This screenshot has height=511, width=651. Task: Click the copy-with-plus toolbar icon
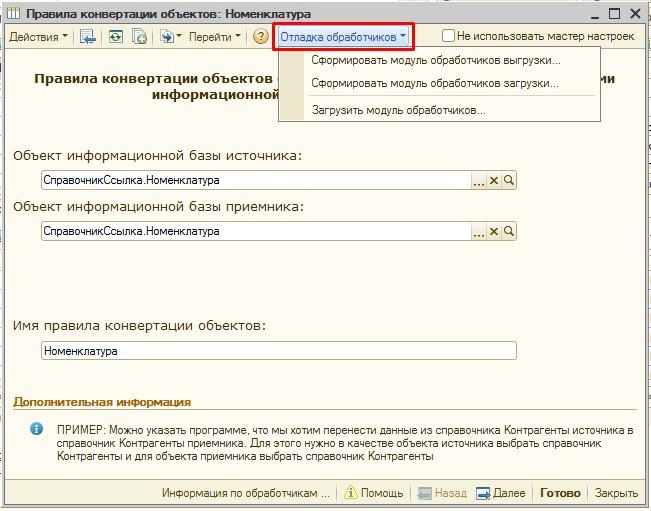(140, 37)
